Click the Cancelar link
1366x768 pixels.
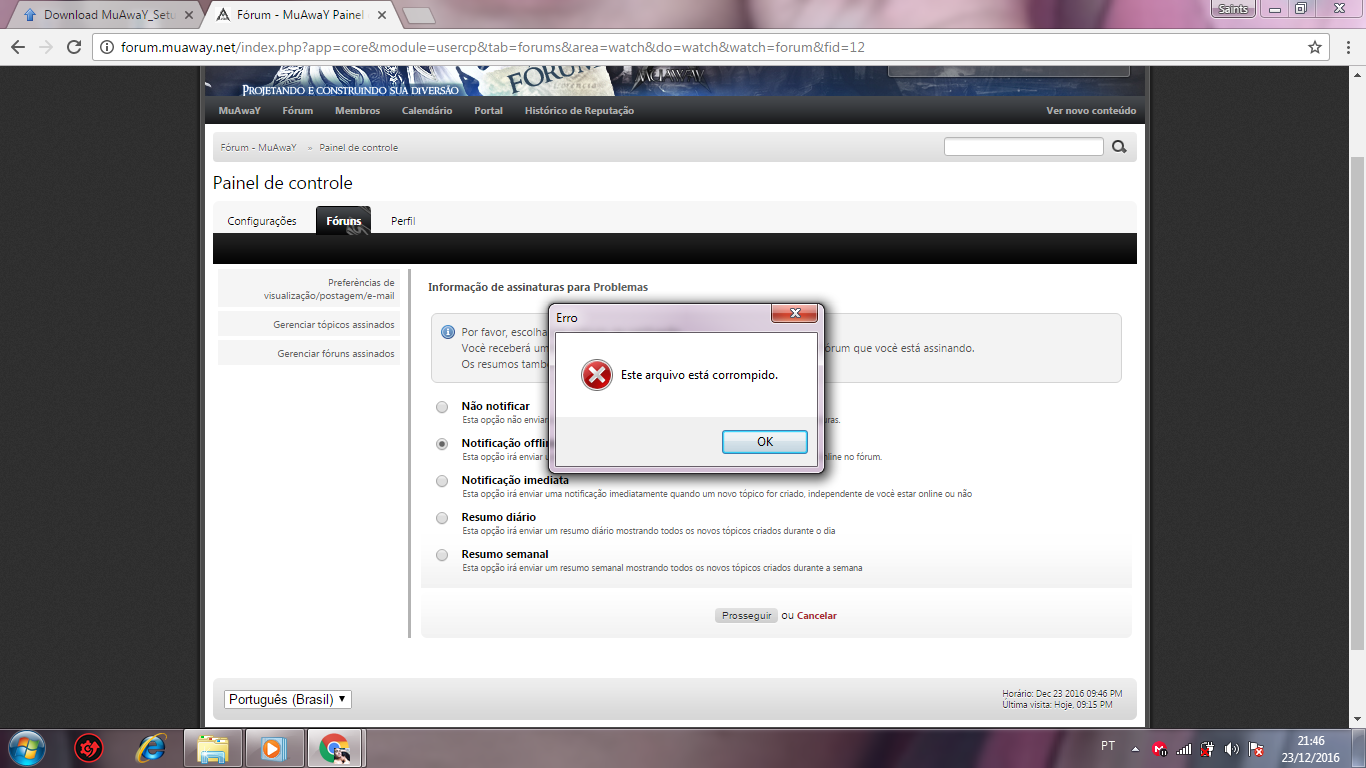[816, 616]
